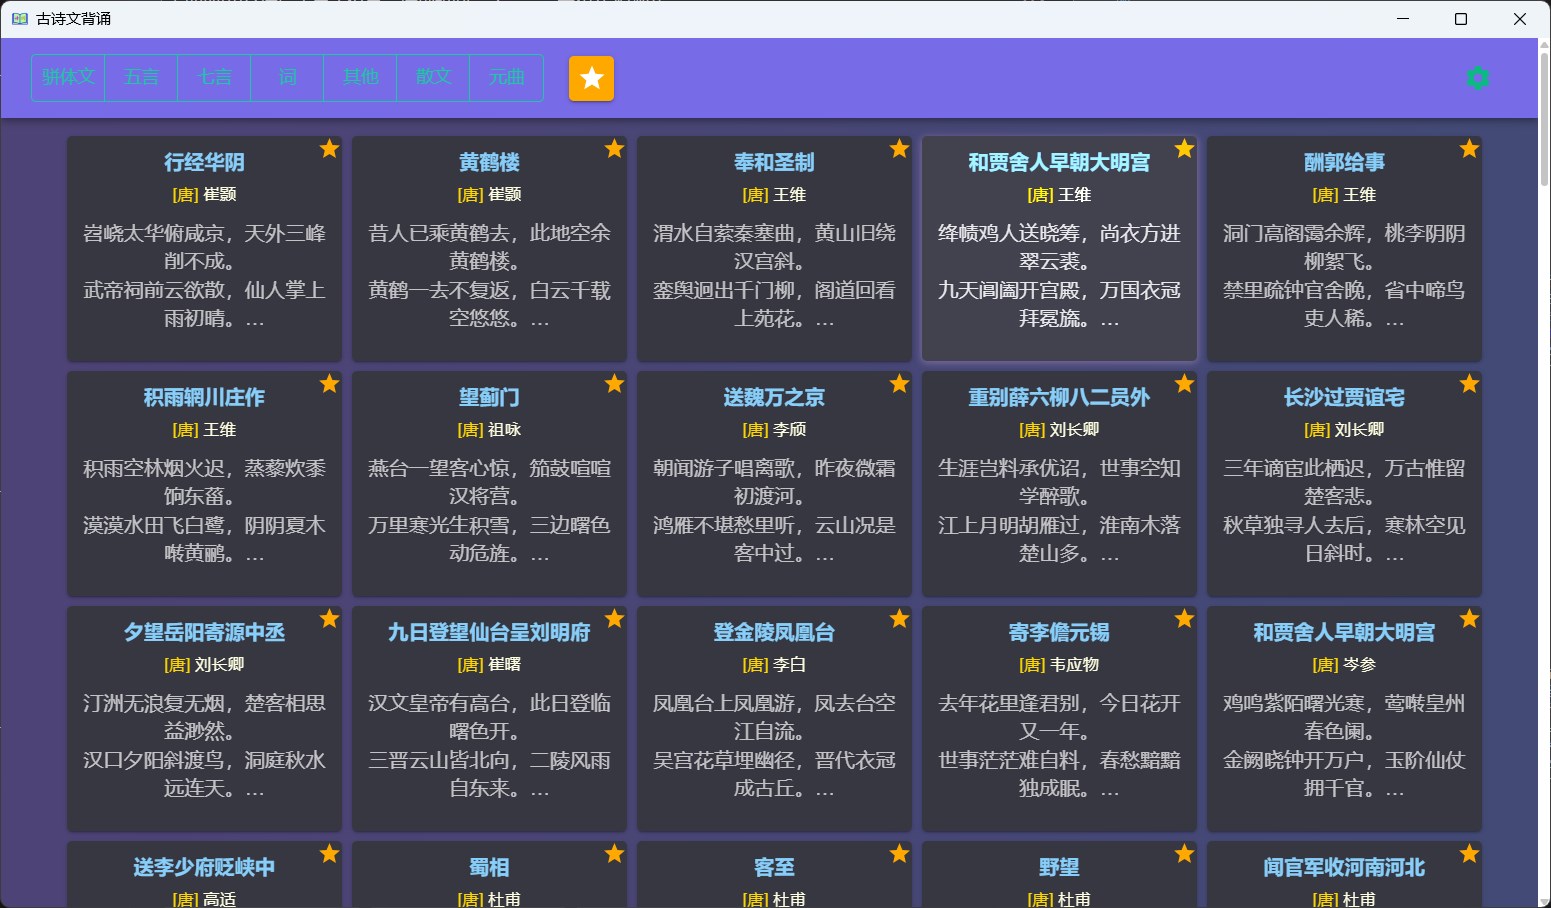The image size is (1551, 908).
Task: Toggle favorite star on 岑参's 和贾舍人早朝大明宫
Action: 1469,619
